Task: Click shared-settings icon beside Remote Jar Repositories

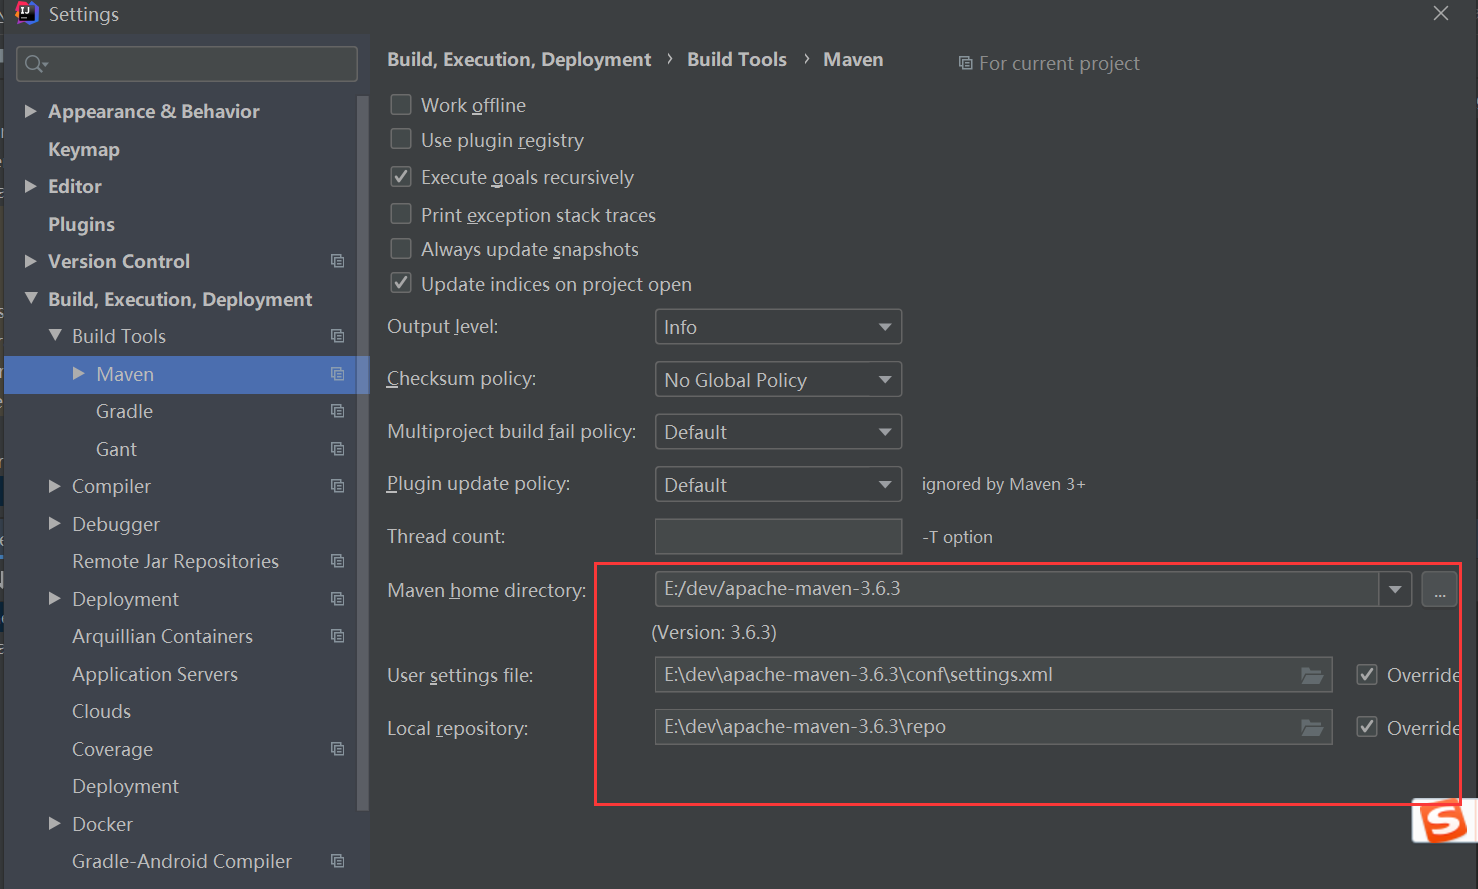Action: [337, 560]
